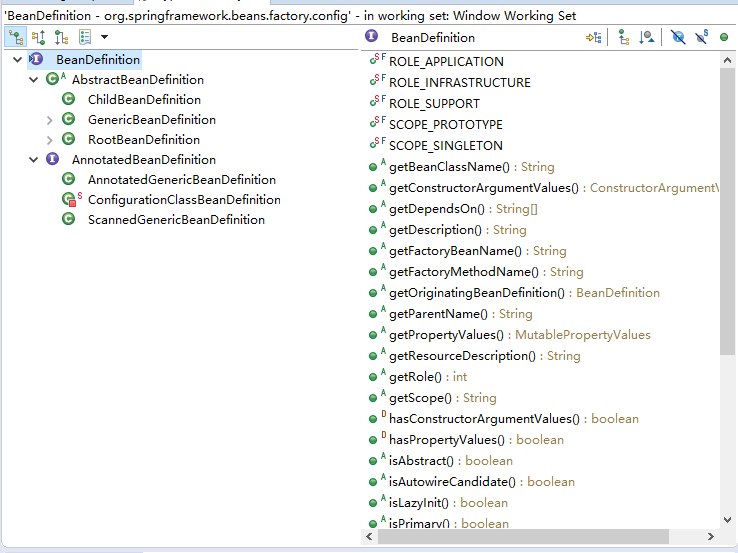Select ChildBeanDefinition in the tree
Image resolution: width=738 pixels, height=553 pixels.
[144, 100]
